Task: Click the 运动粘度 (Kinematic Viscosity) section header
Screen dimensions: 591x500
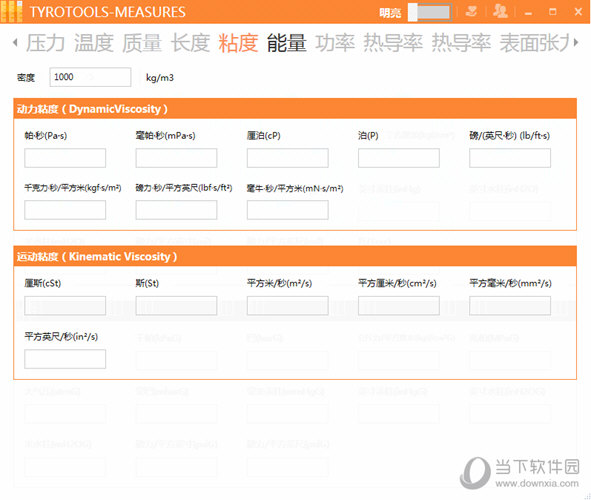Action: click(x=295, y=257)
